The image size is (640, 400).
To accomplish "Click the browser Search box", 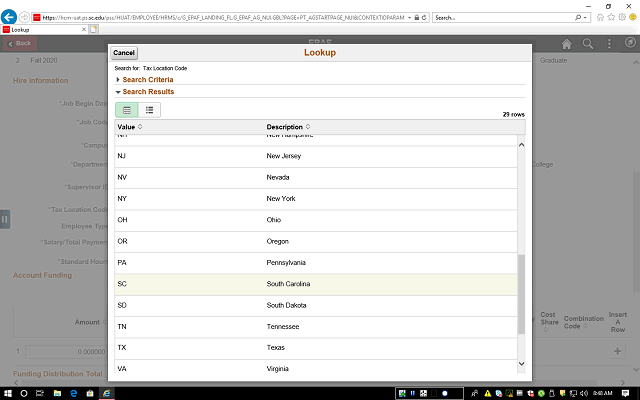I will click(x=503, y=18).
